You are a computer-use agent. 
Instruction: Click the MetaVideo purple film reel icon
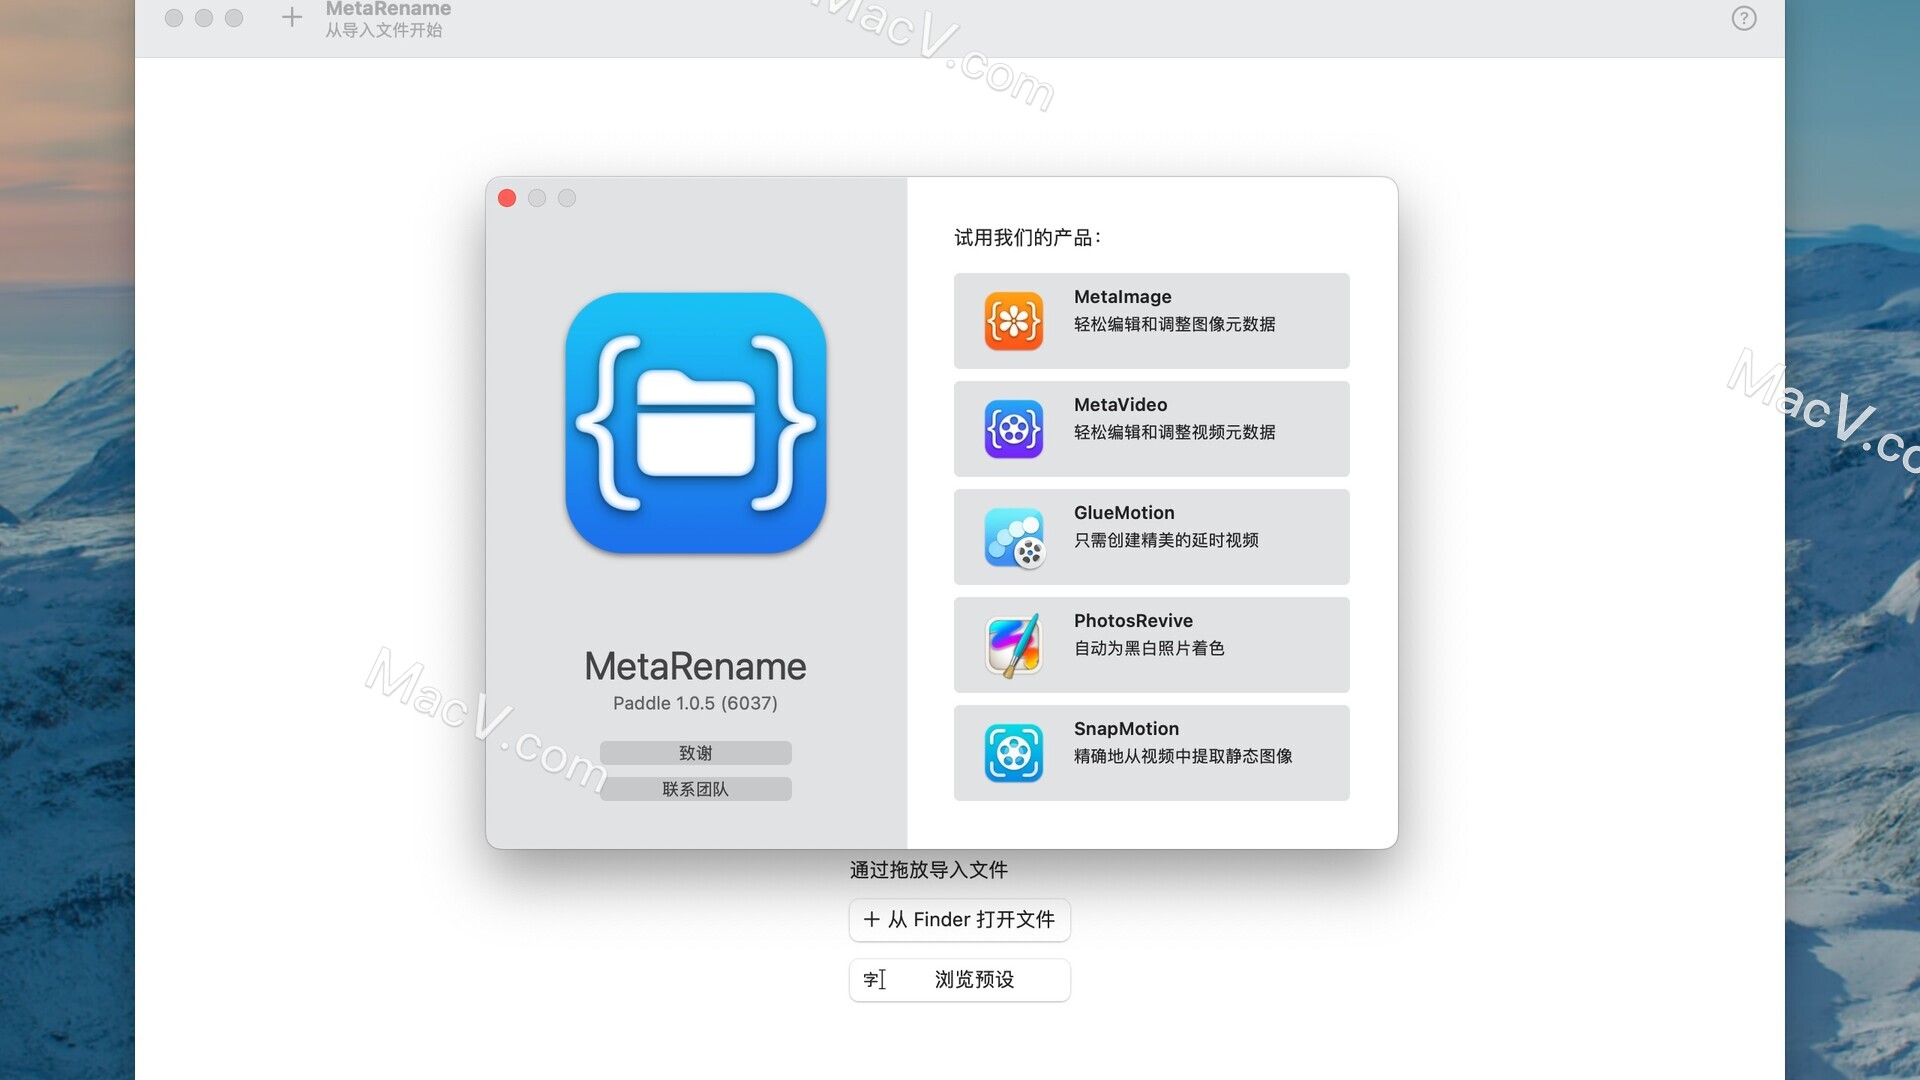[x=1013, y=429]
